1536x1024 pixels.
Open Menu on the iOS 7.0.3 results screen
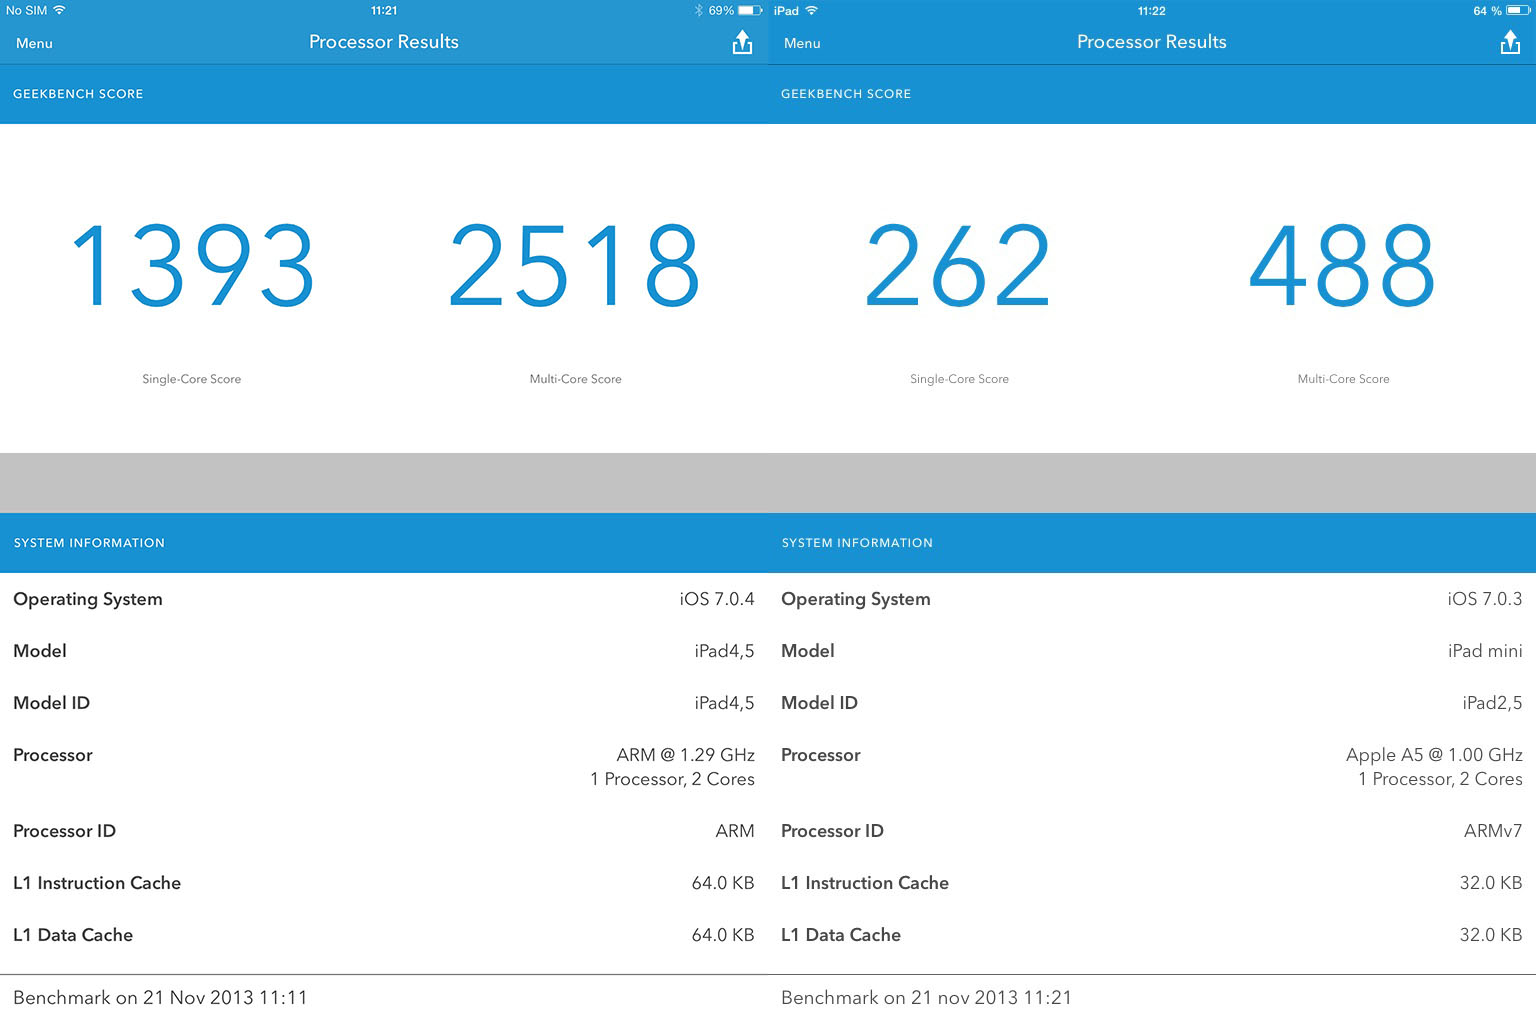pyautogui.click(x=802, y=43)
